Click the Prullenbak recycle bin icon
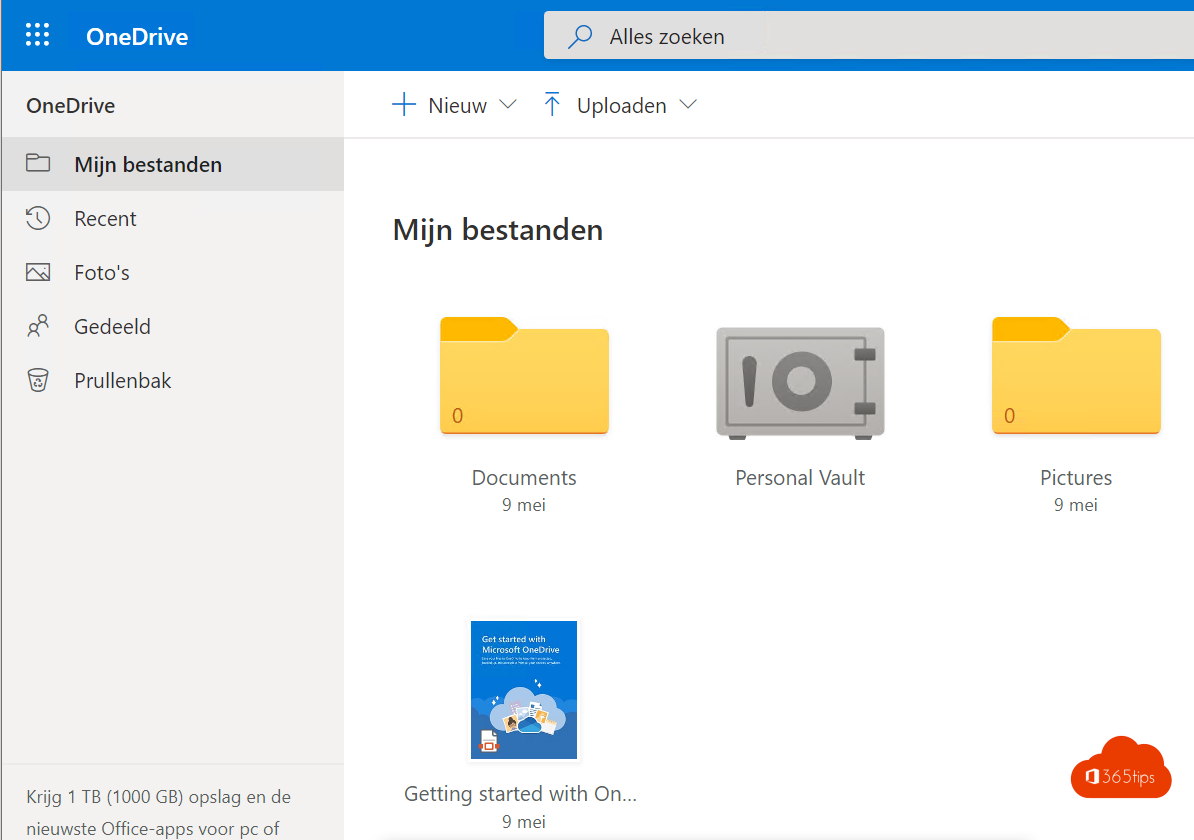 click(38, 380)
